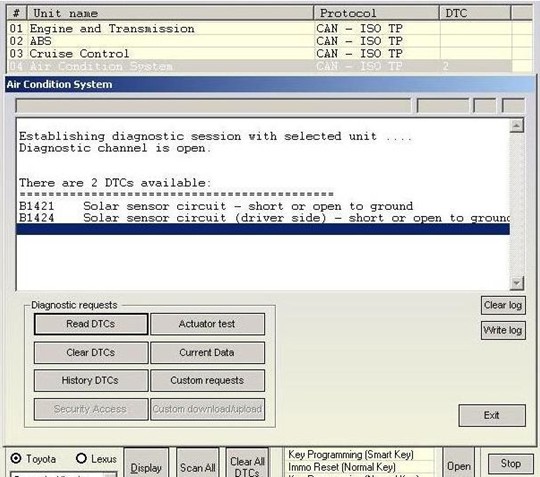Run the Actuator test
Image resolution: width=540 pixels, height=477 pixels.
207,324
